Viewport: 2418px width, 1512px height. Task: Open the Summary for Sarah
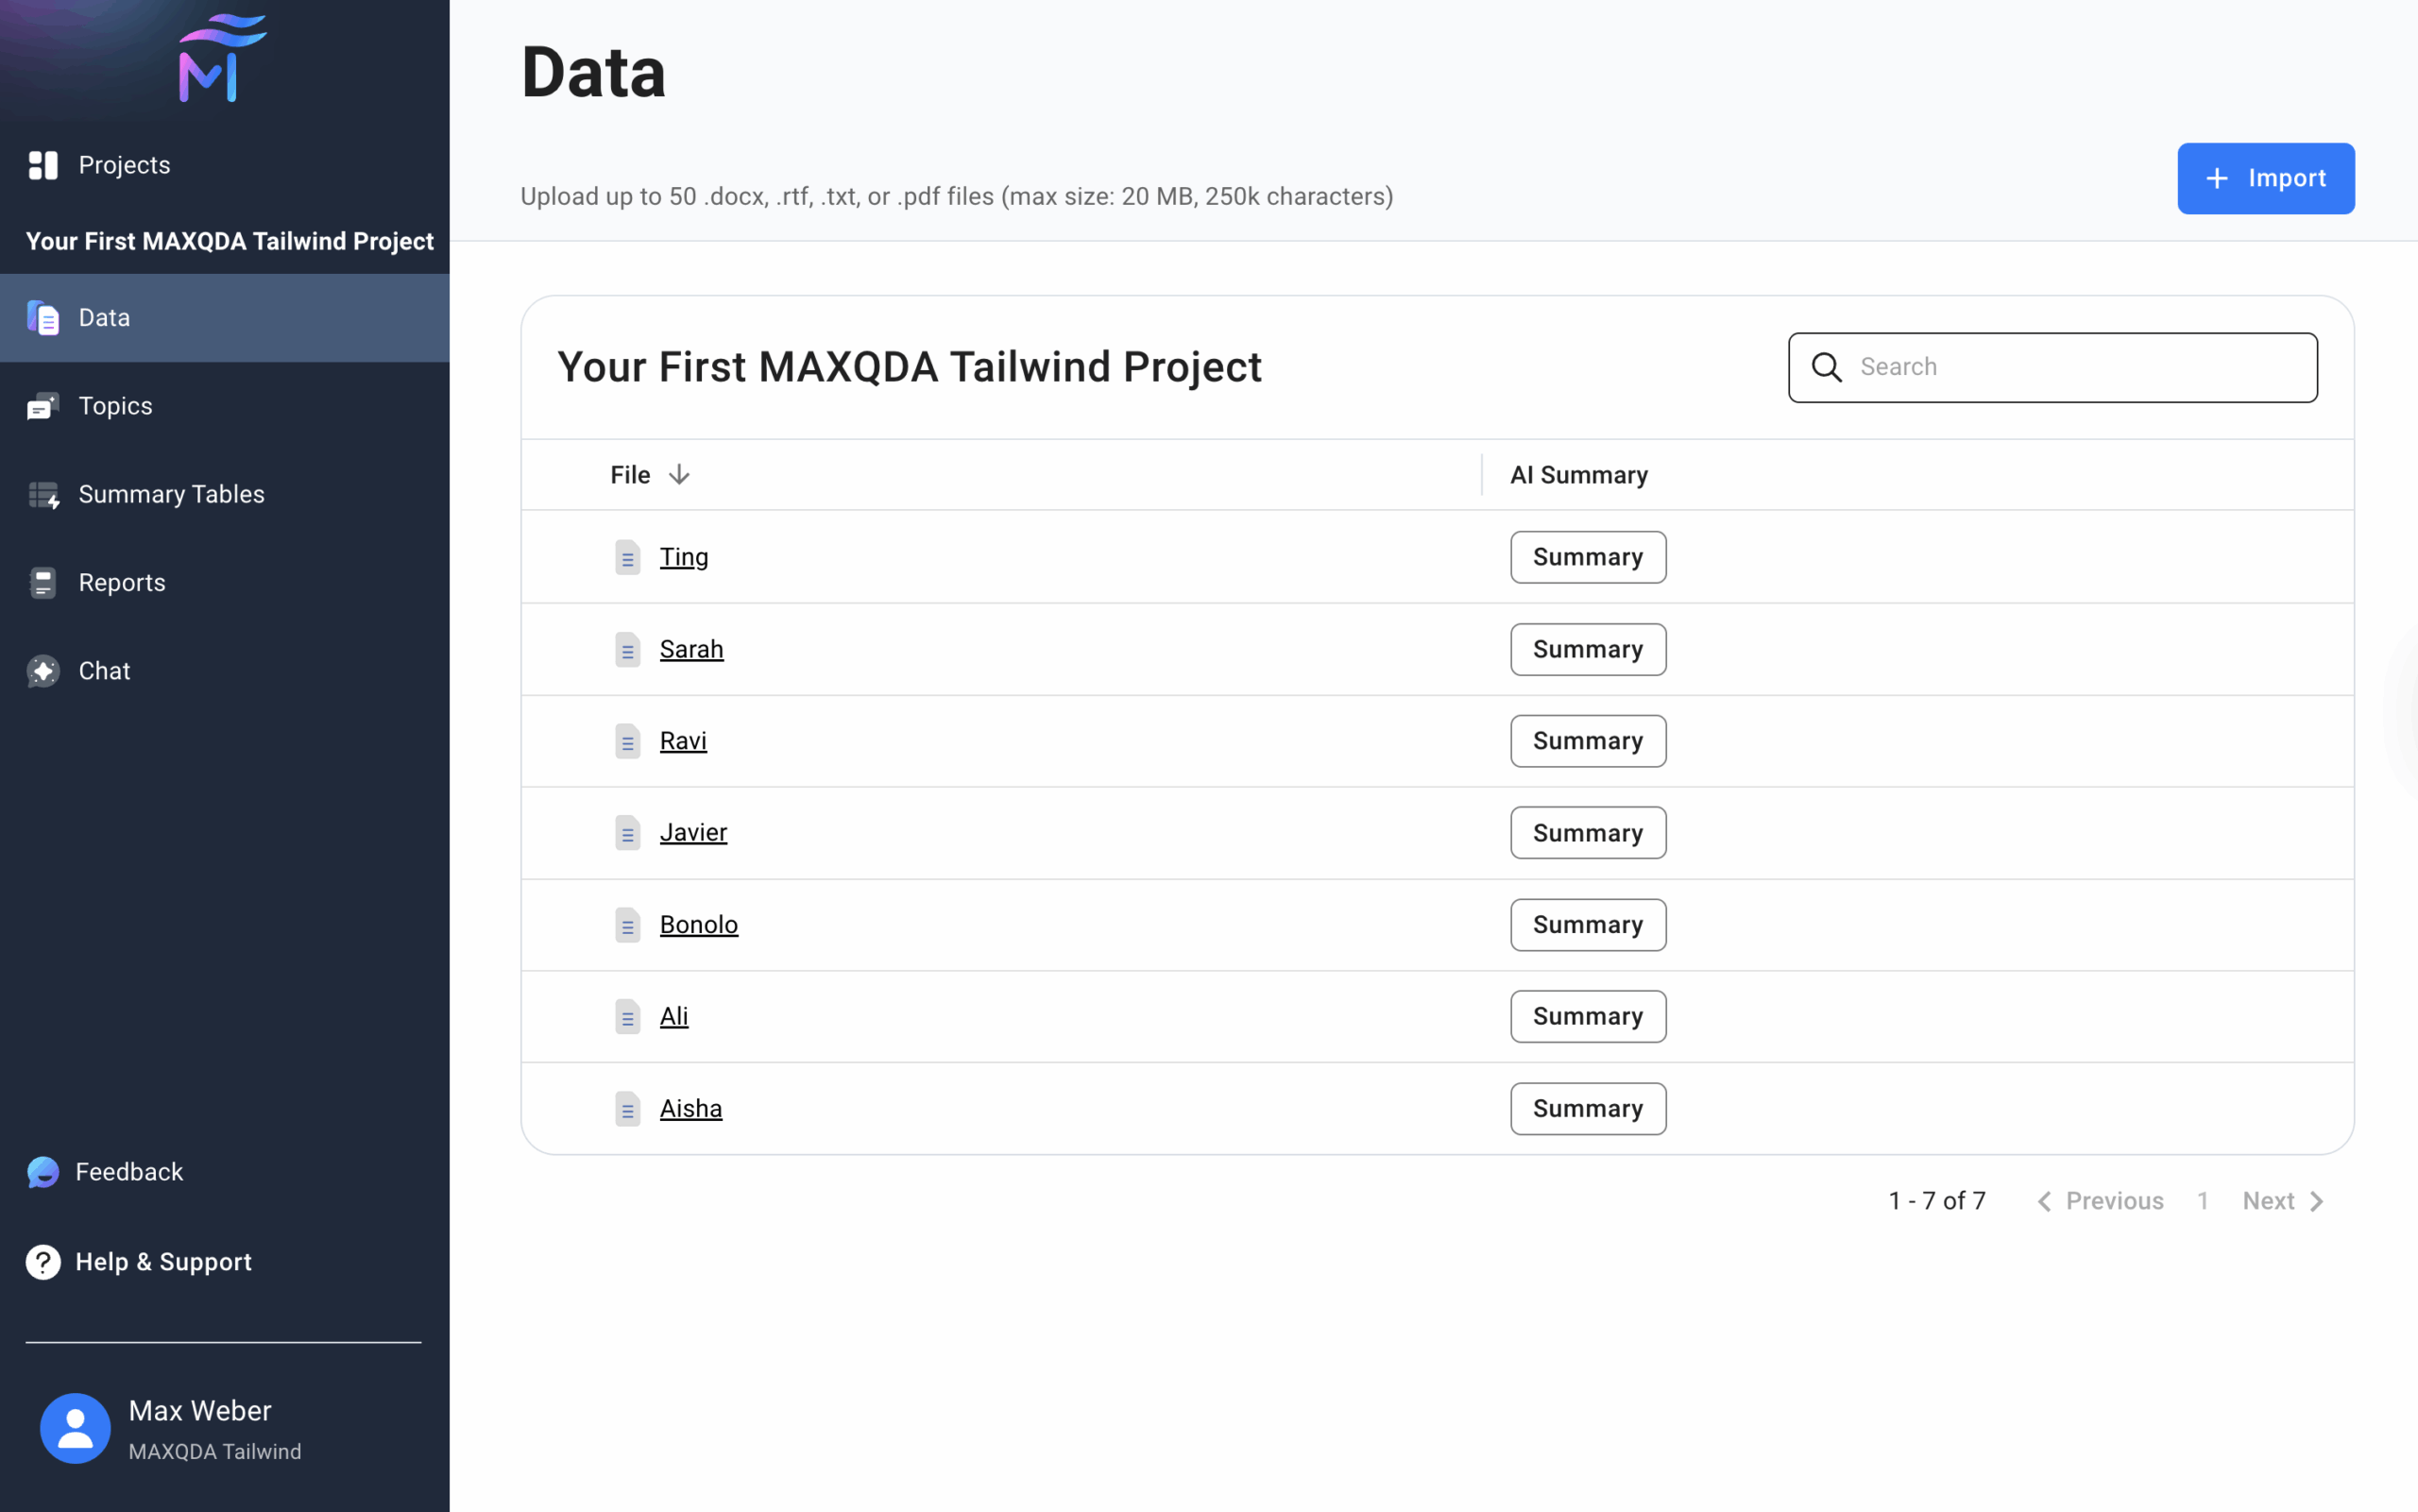coord(1587,649)
